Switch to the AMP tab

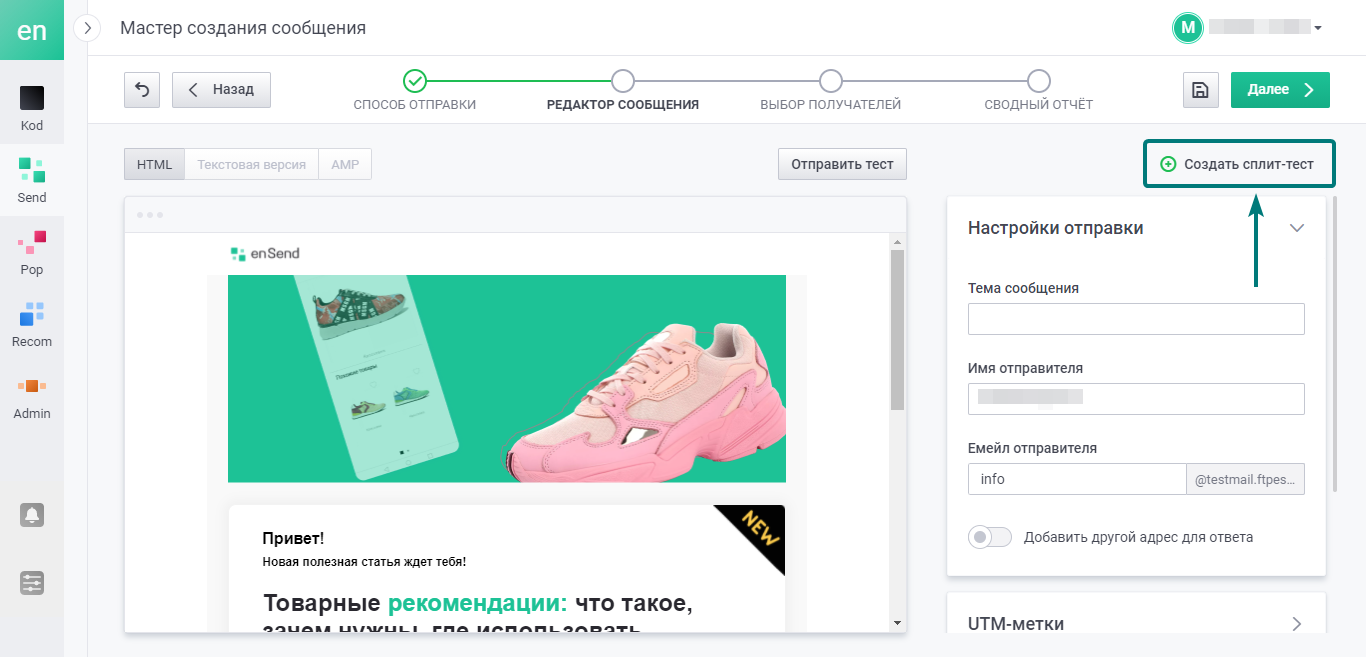(345, 164)
